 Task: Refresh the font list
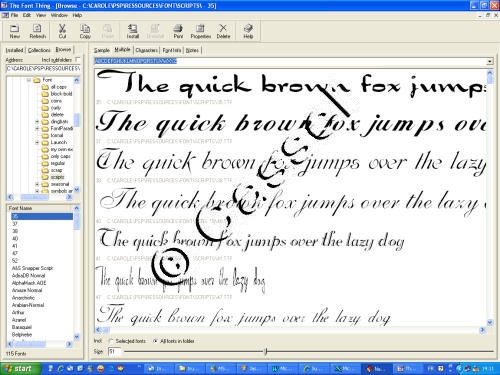point(37,31)
